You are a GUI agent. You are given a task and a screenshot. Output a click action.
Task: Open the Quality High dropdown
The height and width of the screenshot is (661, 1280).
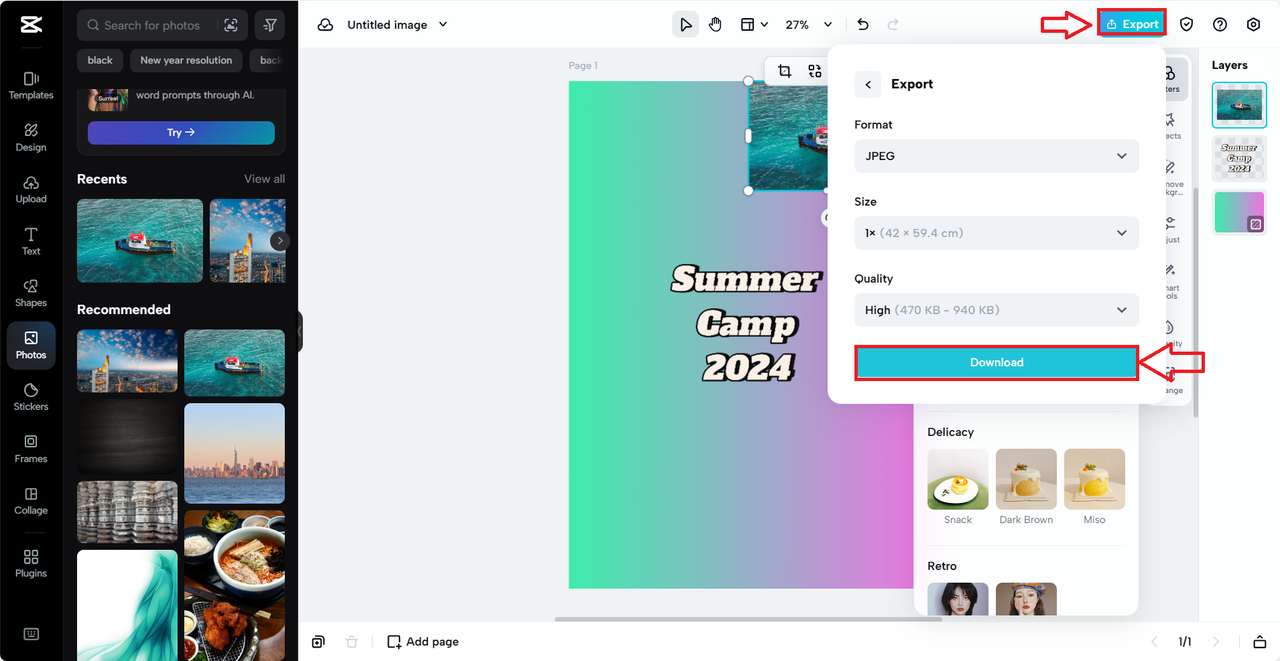point(996,310)
